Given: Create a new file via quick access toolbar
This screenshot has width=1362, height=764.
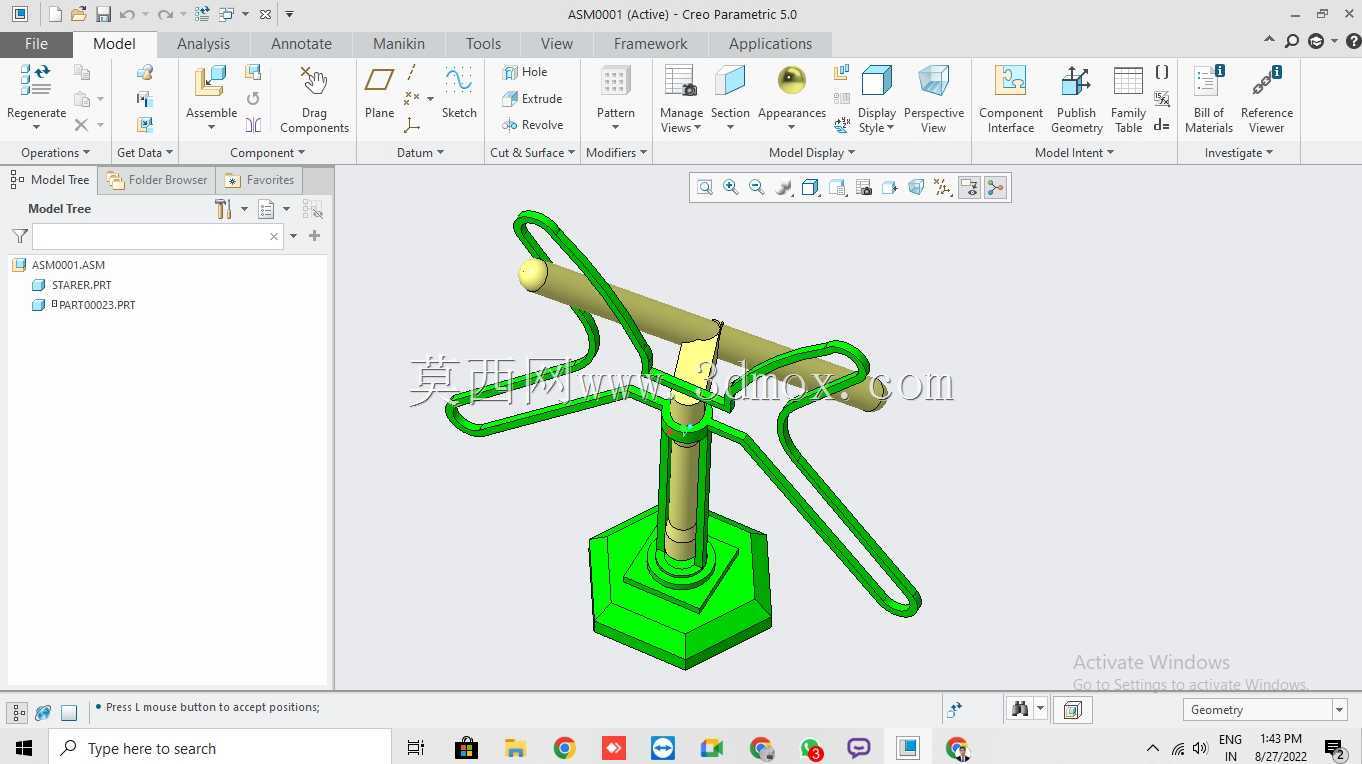Looking at the screenshot, I should point(55,14).
